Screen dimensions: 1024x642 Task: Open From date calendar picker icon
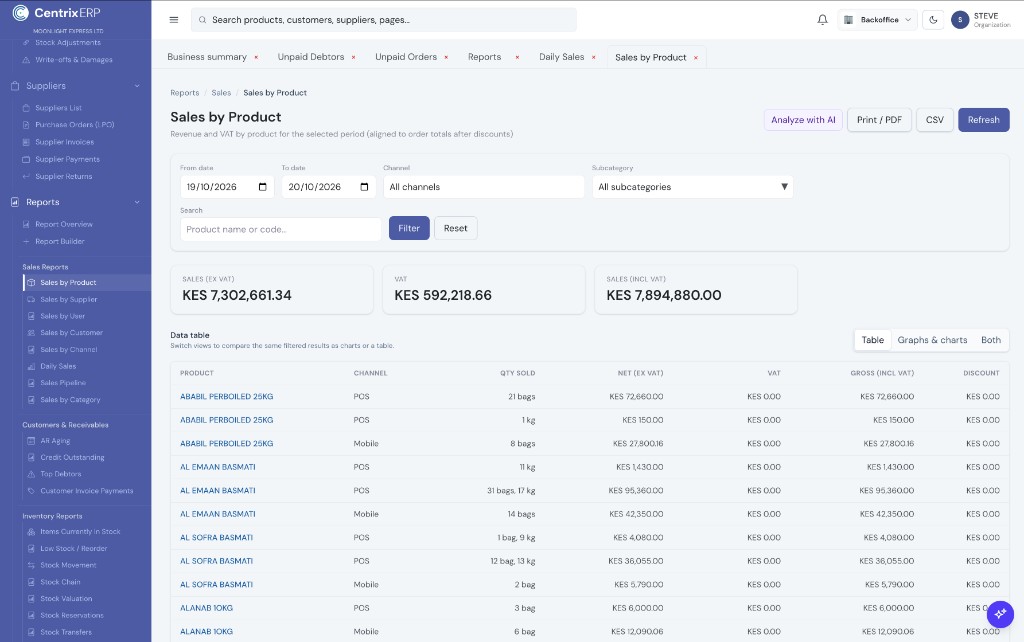[263, 187]
